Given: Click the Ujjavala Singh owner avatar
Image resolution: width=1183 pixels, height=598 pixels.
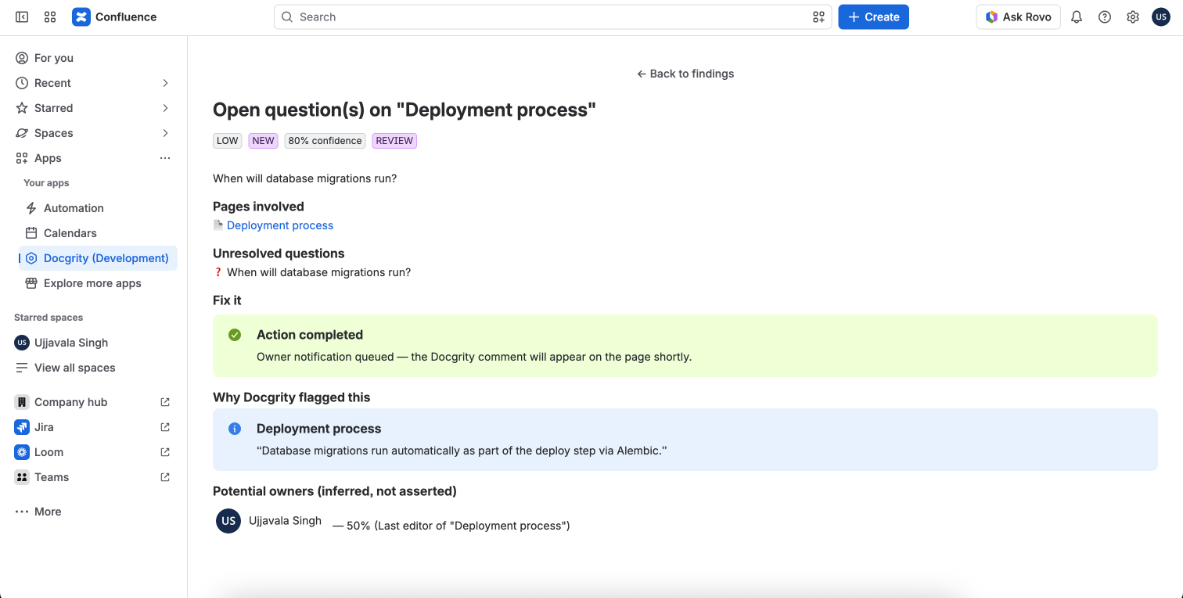Looking at the screenshot, I should (x=229, y=521).
